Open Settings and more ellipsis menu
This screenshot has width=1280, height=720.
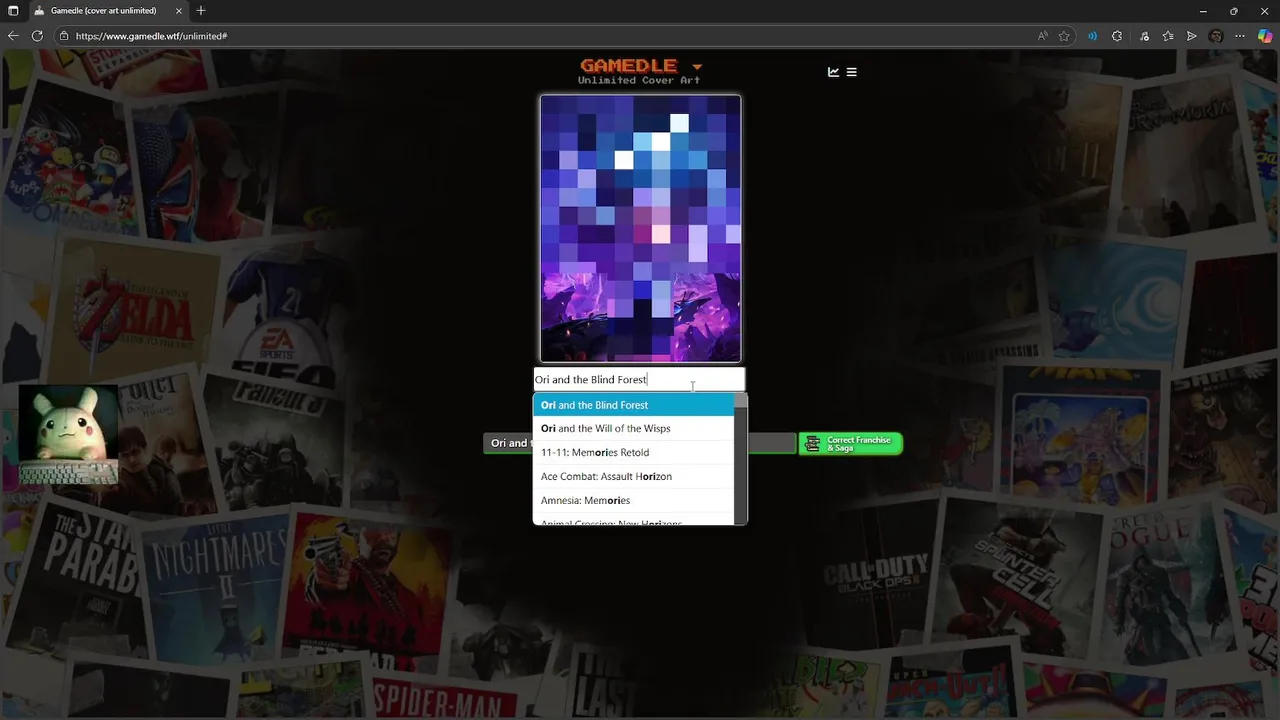[1240, 36]
